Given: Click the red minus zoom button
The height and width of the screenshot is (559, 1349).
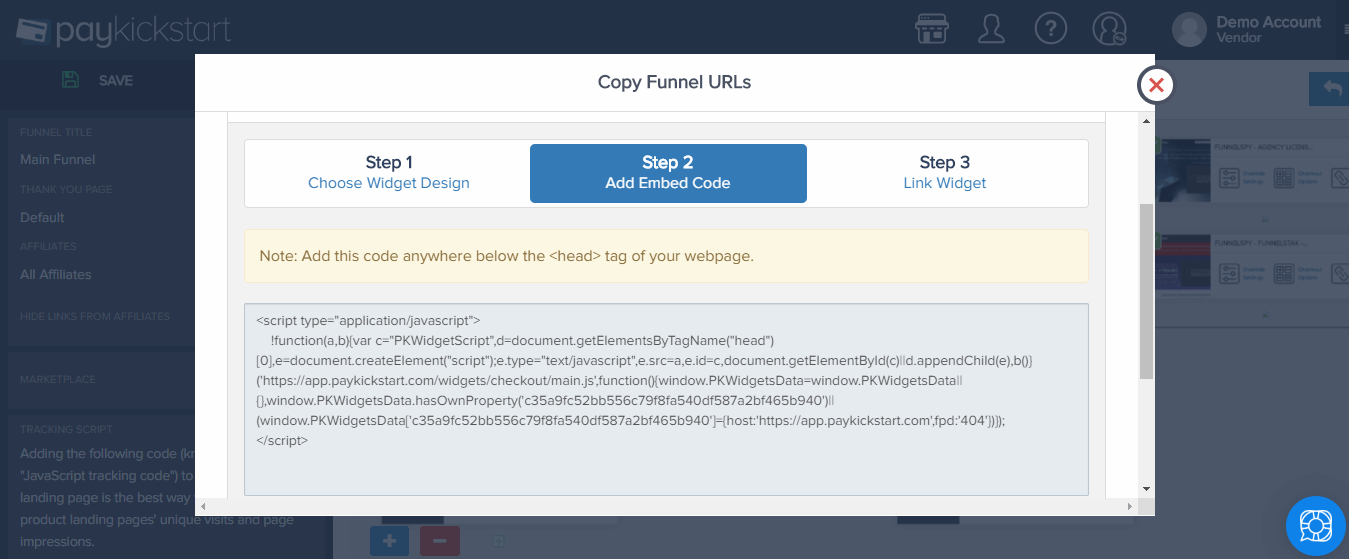Looking at the screenshot, I should (x=440, y=541).
